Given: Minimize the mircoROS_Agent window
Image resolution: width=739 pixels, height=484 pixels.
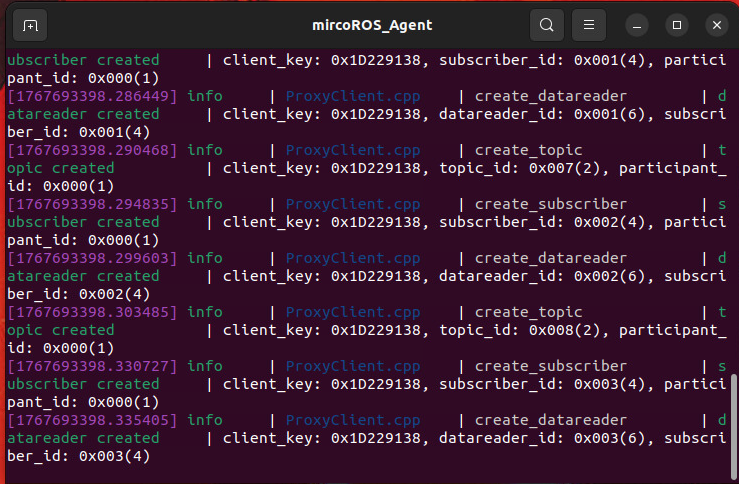Looking at the screenshot, I should (x=637, y=25).
